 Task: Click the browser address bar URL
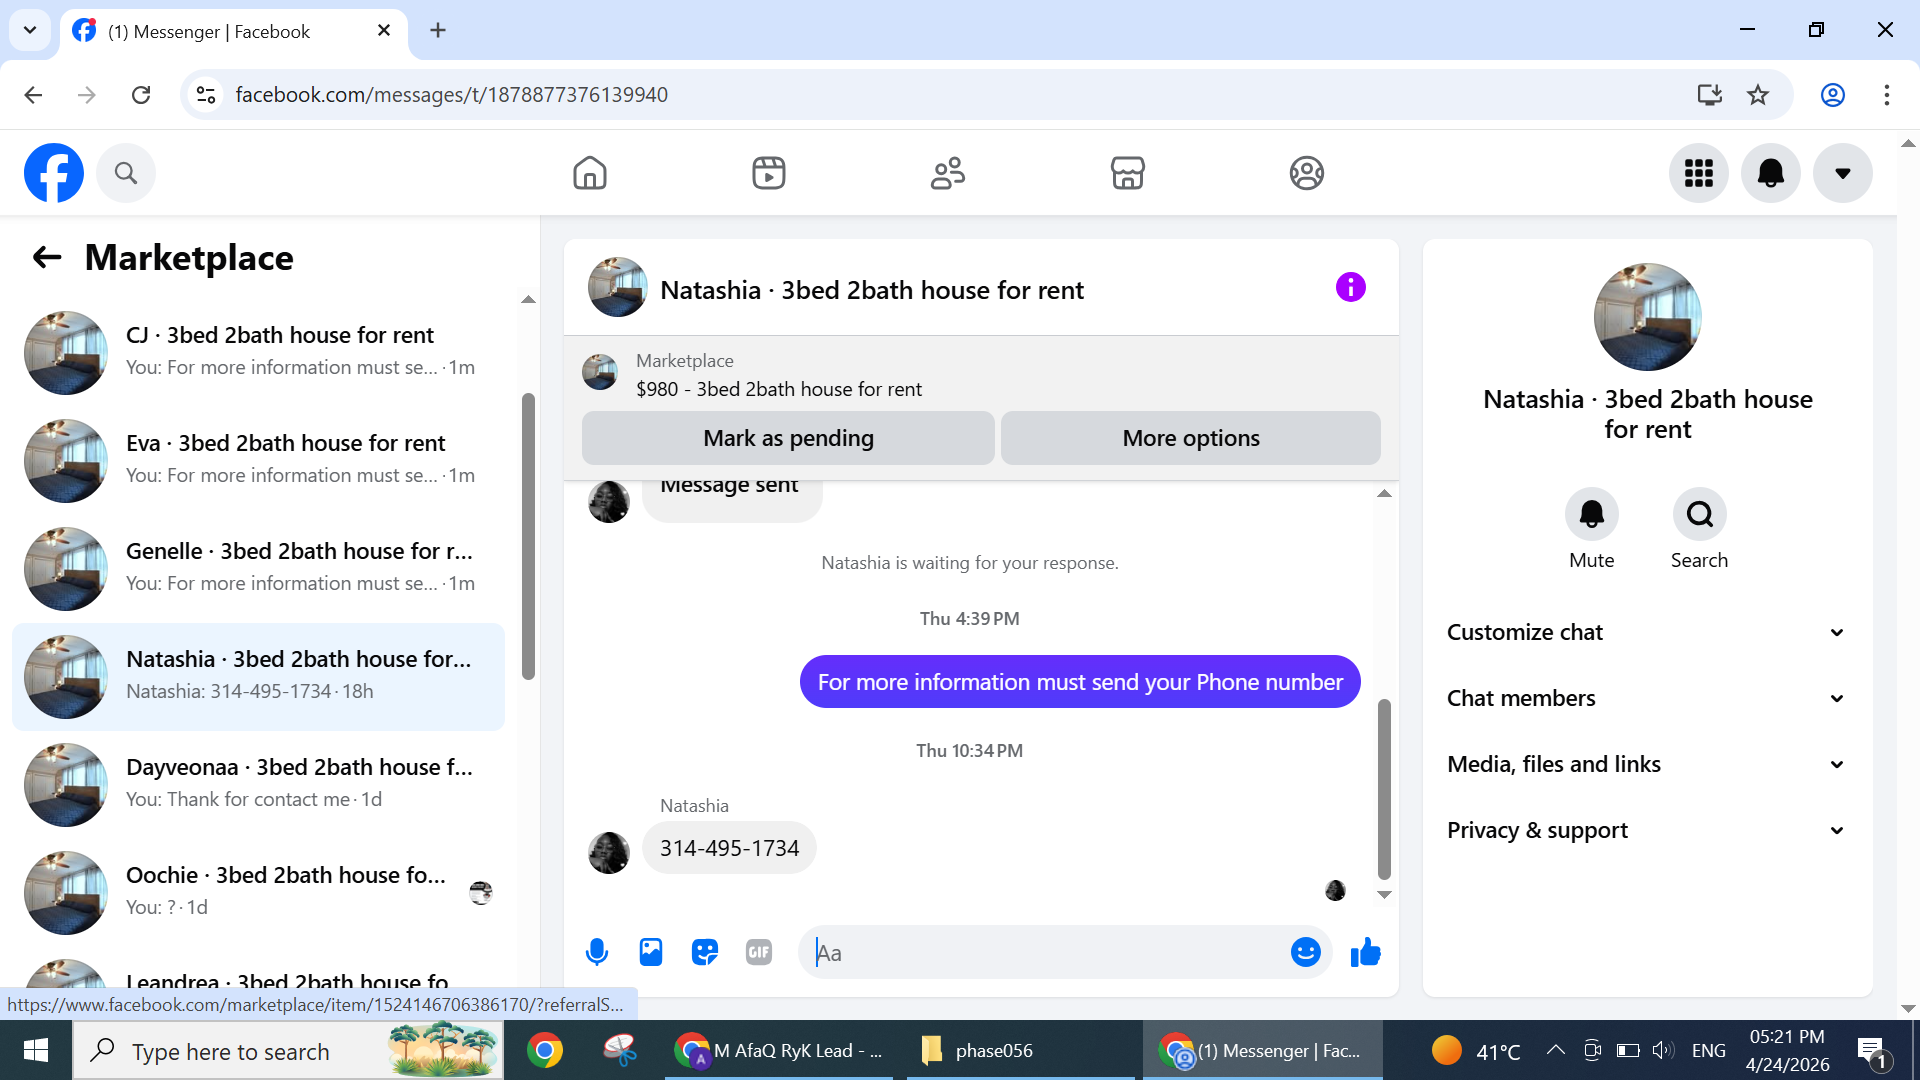[451, 95]
